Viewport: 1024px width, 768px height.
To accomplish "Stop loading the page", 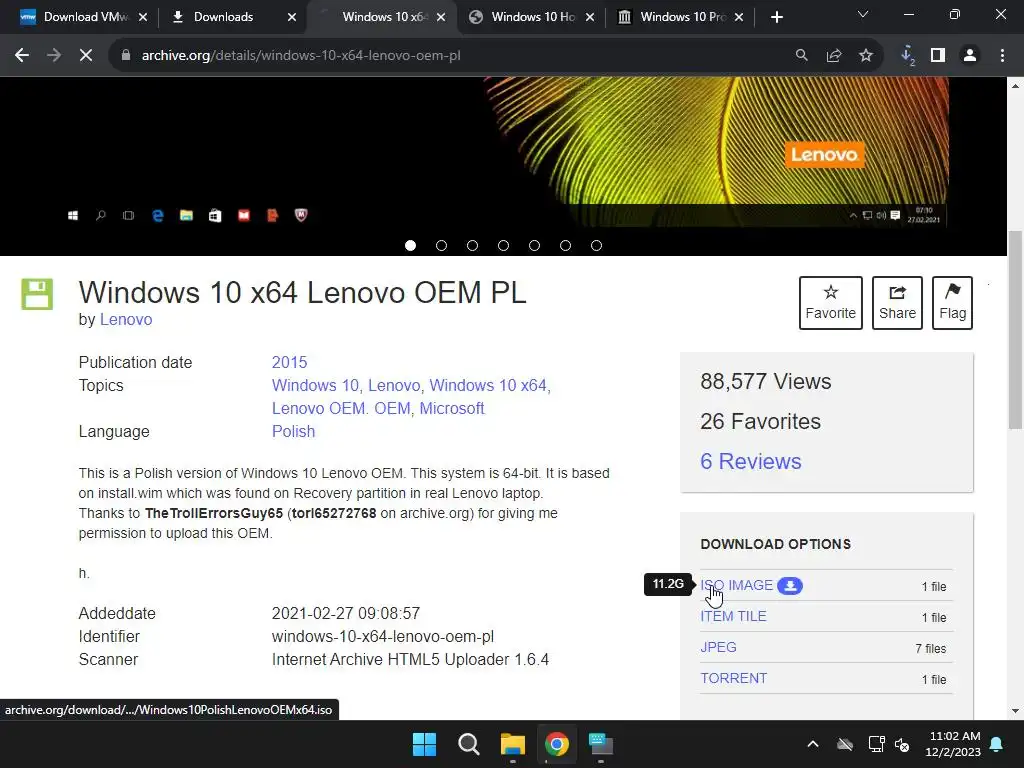I will (86, 56).
